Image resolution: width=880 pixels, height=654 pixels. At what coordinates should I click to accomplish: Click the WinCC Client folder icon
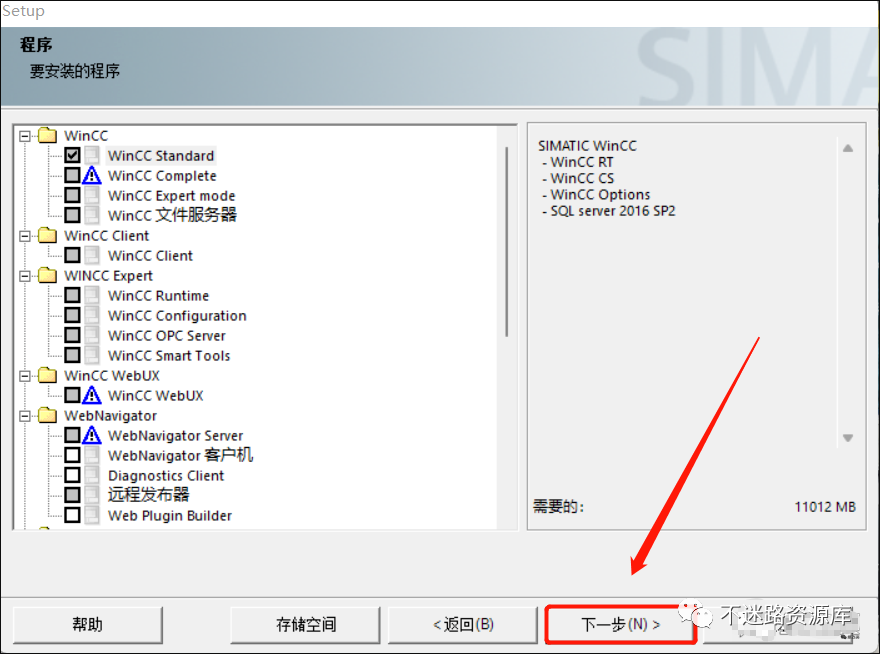tap(48, 235)
